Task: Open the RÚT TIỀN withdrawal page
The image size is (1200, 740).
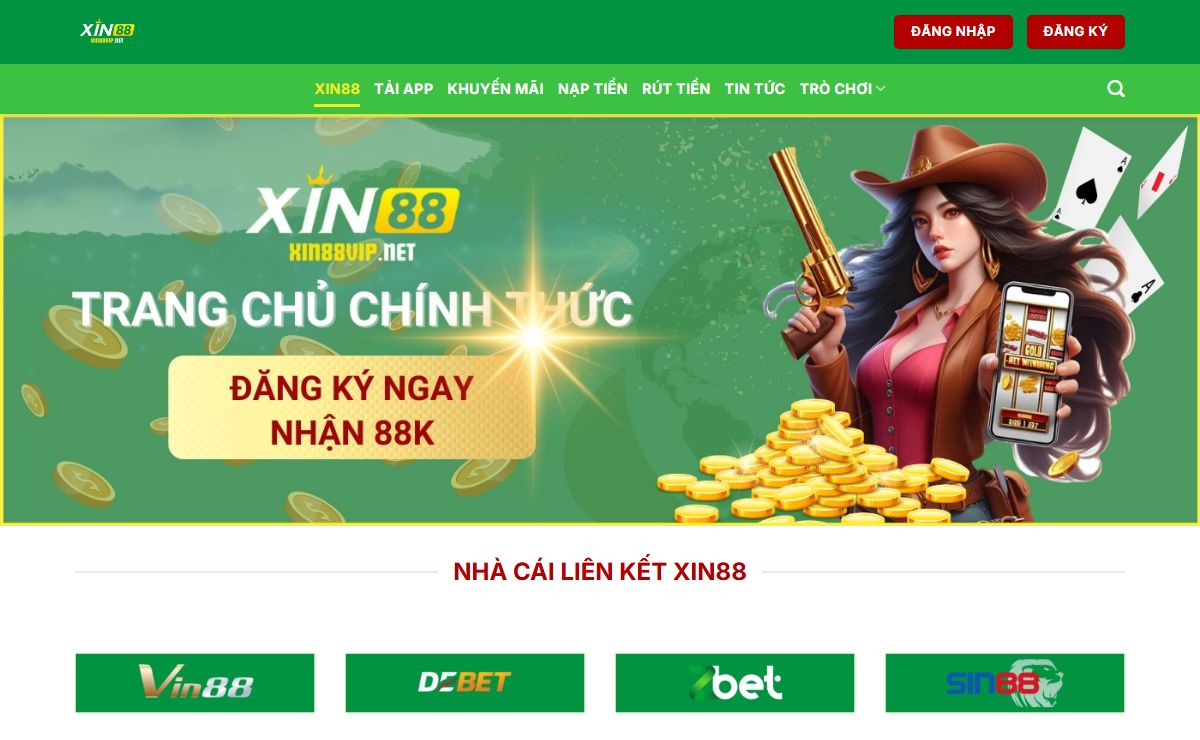Action: pyautogui.click(x=676, y=89)
